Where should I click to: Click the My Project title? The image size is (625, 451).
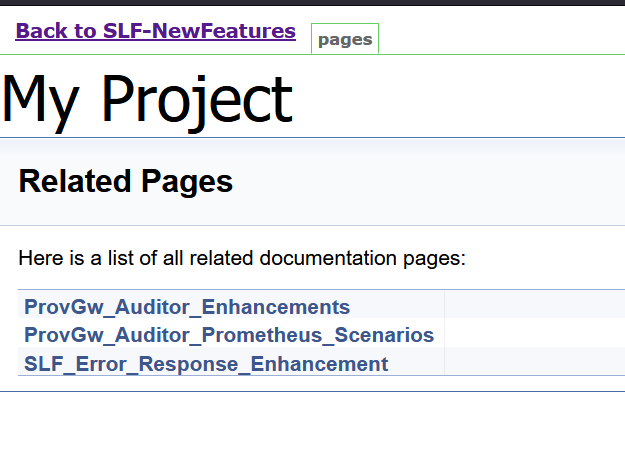click(x=147, y=99)
